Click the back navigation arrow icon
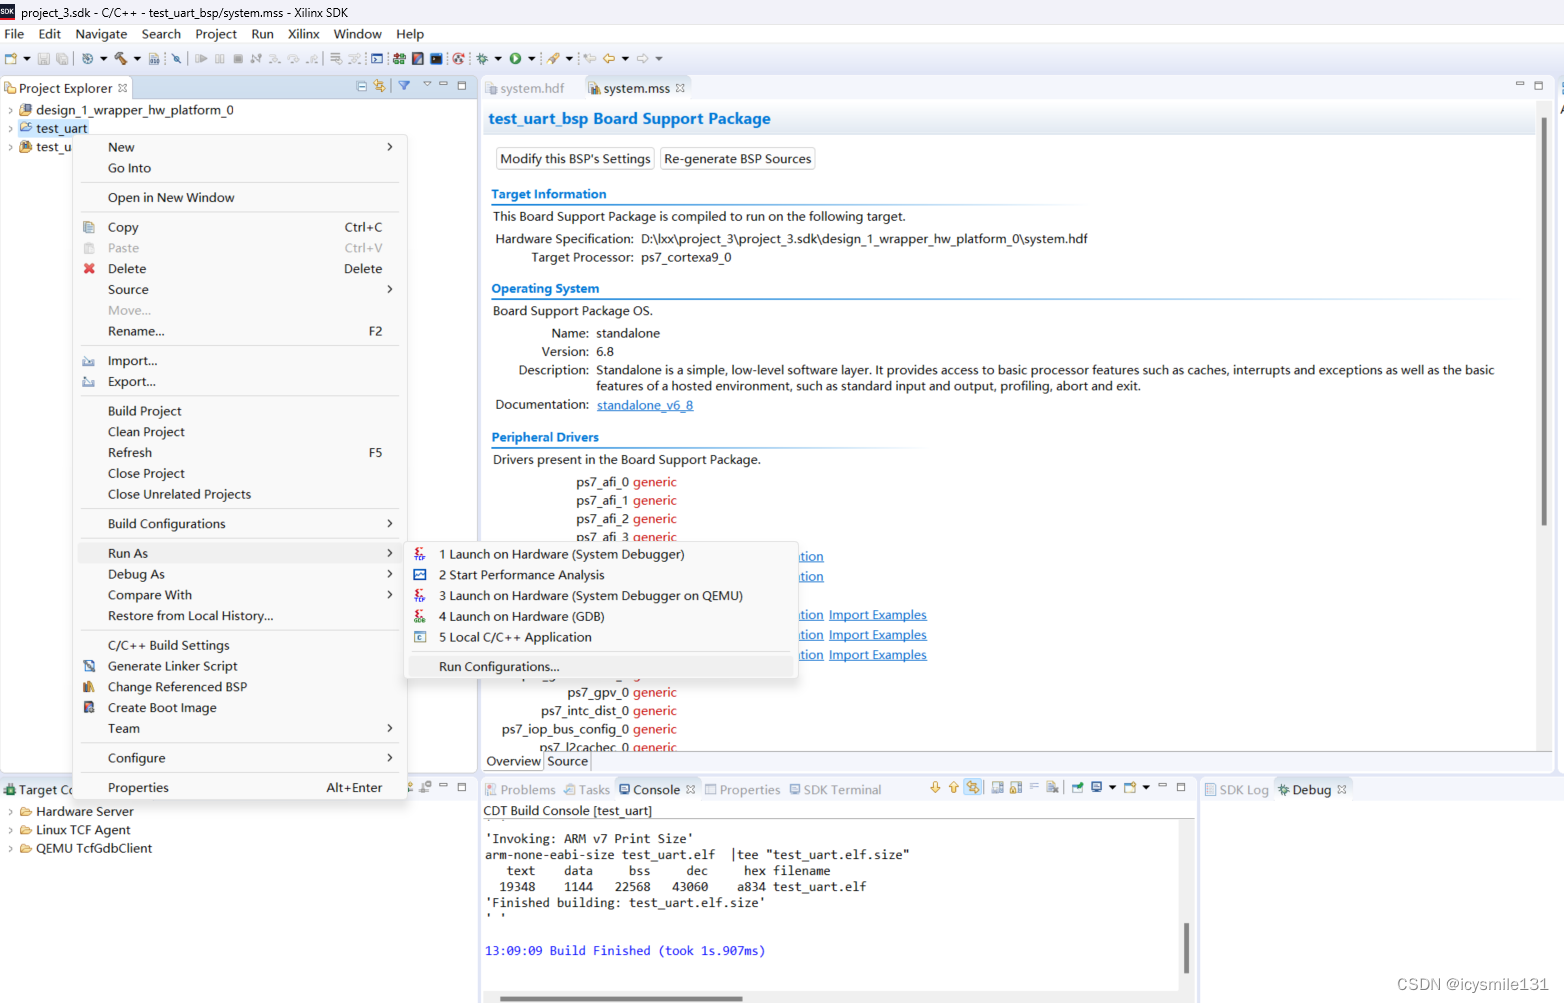 tap(609, 58)
